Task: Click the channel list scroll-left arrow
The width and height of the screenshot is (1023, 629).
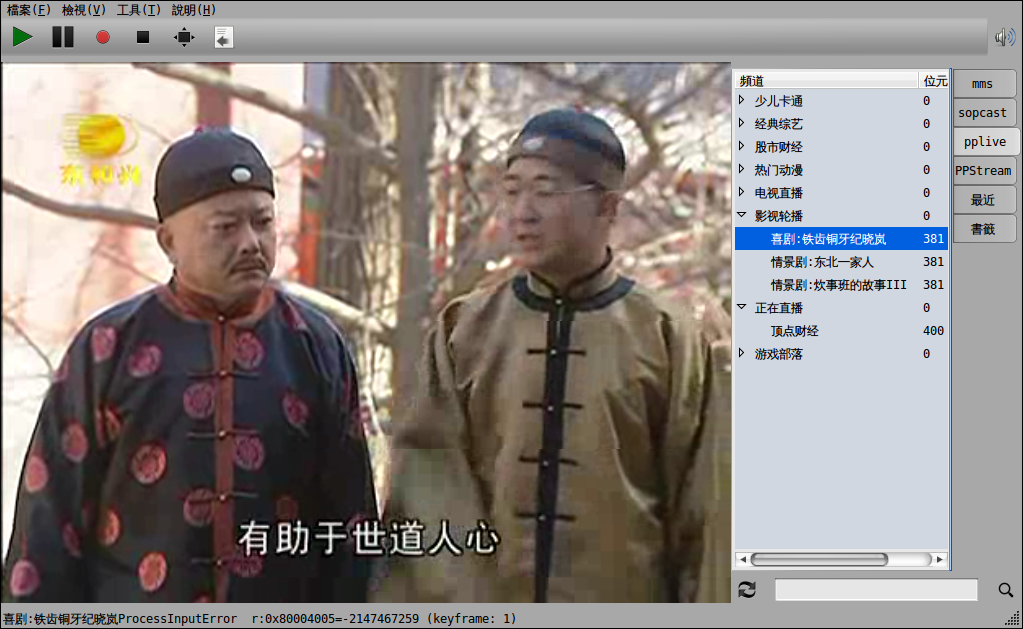Action: point(742,559)
